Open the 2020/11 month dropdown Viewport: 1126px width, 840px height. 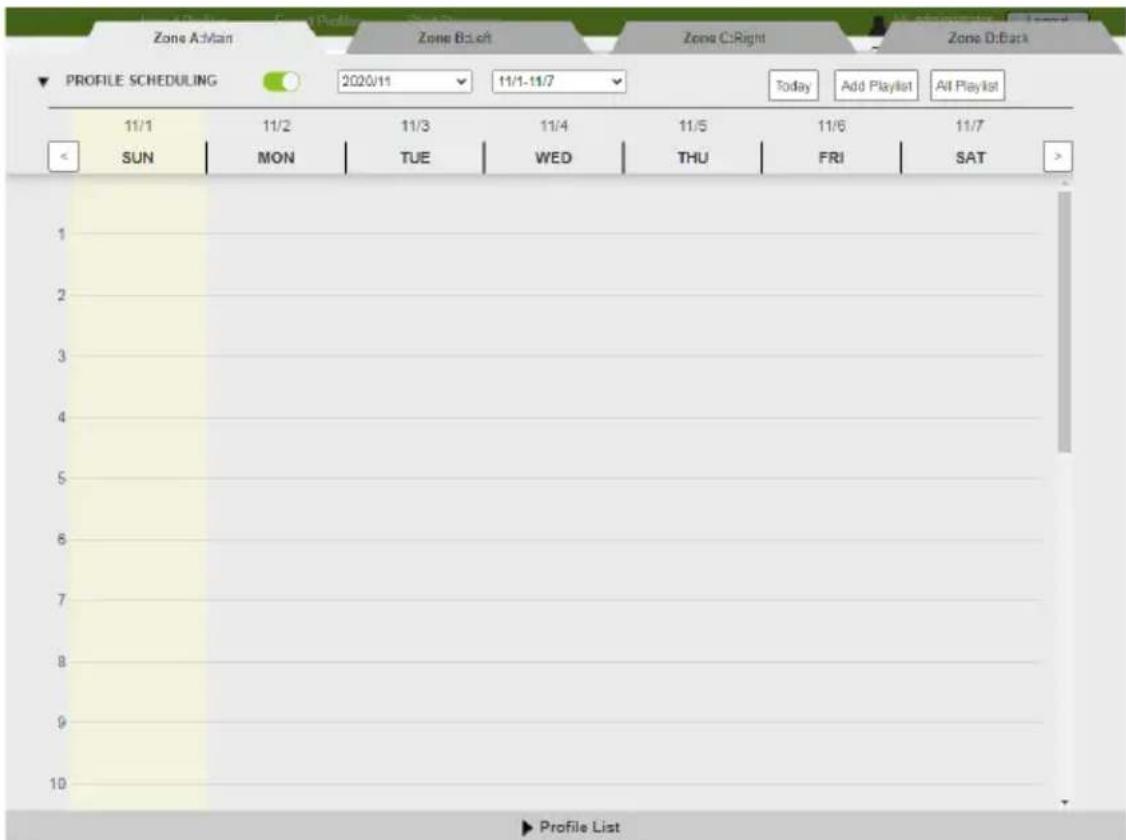click(404, 81)
